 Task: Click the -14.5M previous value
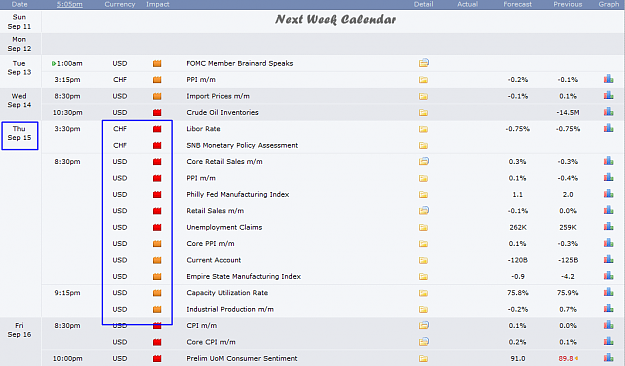568,112
